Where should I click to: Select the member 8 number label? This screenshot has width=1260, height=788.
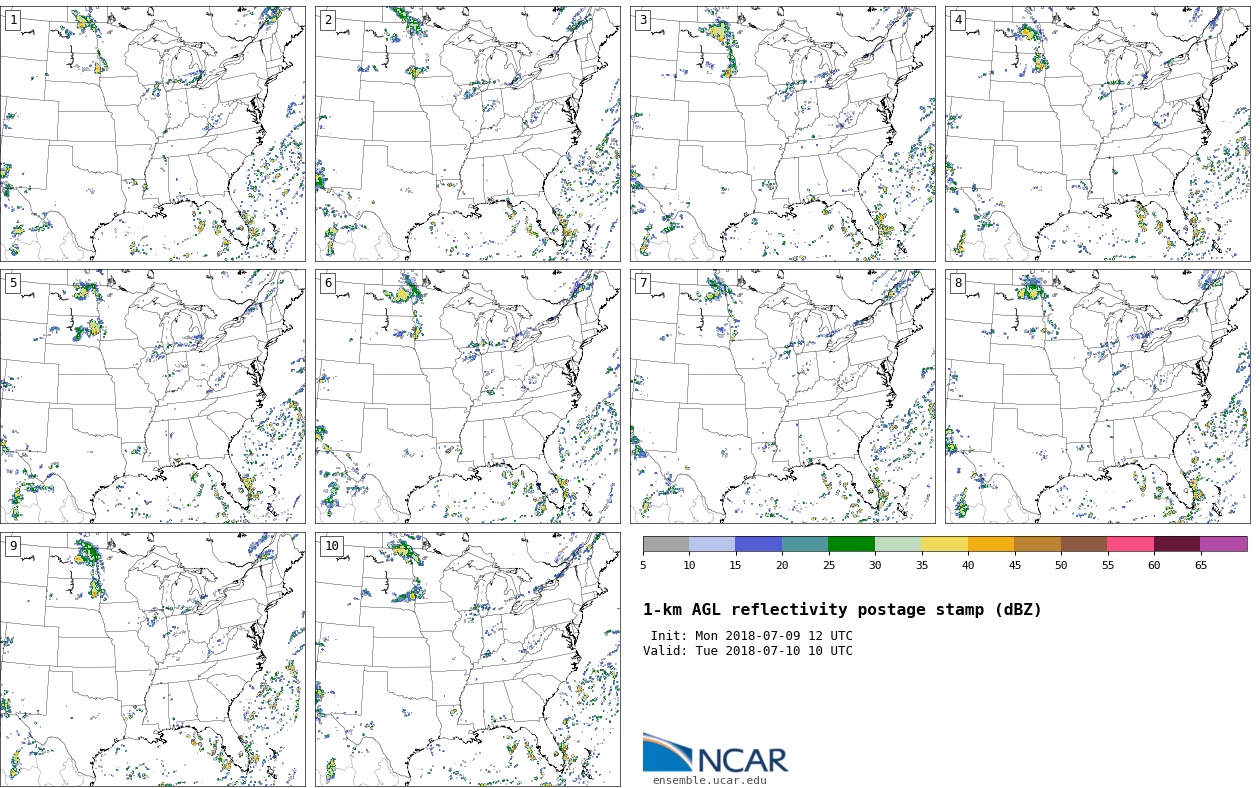958,283
